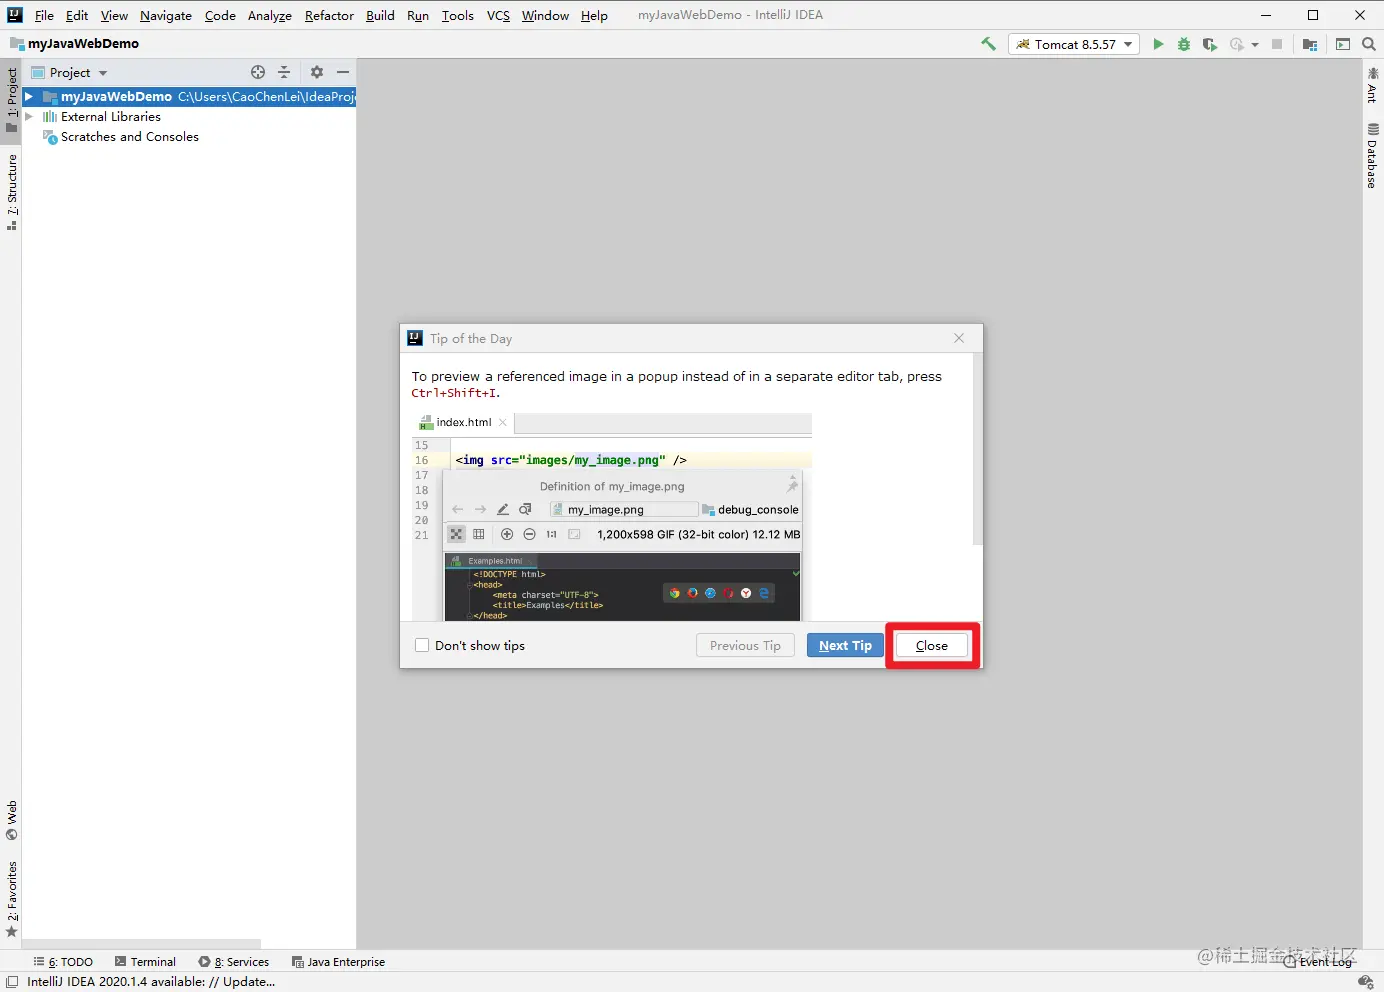Click the Next Tip button

tap(845, 645)
